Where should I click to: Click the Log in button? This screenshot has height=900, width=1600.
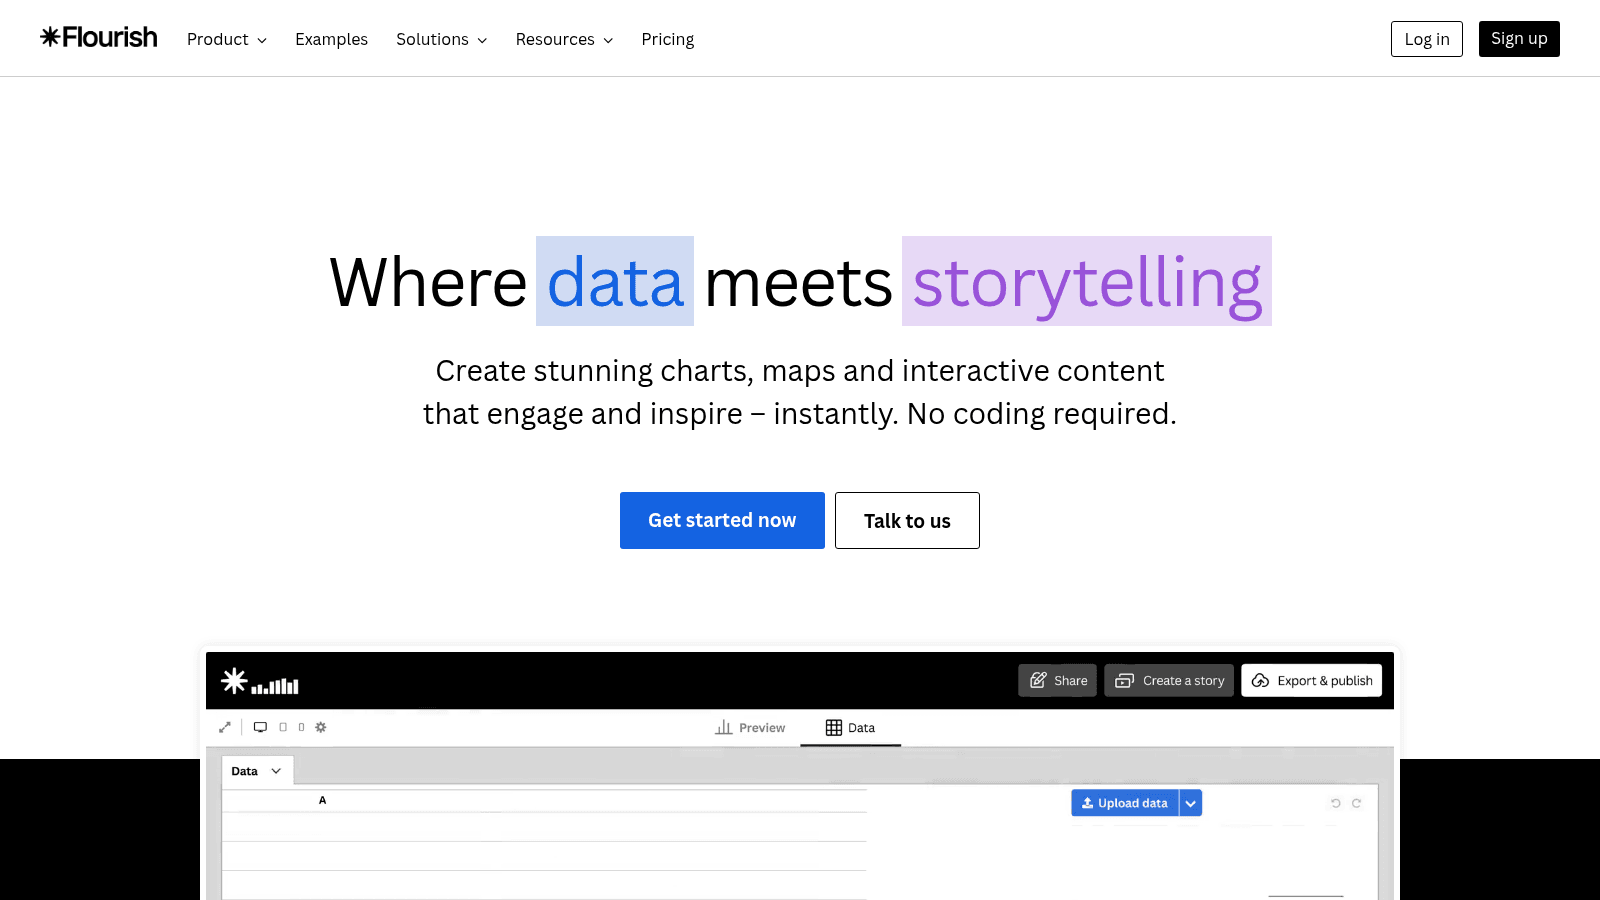click(1427, 39)
